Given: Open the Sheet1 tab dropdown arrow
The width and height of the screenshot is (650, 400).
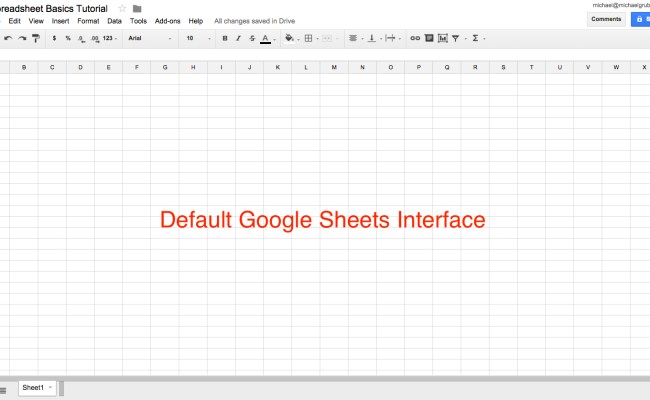Looking at the screenshot, I should 50,388.
